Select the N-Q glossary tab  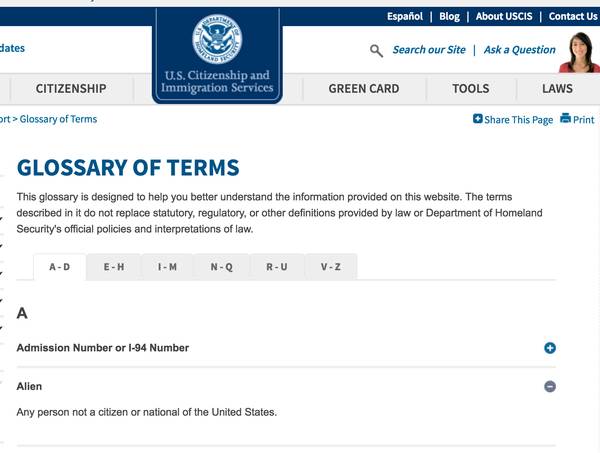pos(222,267)
